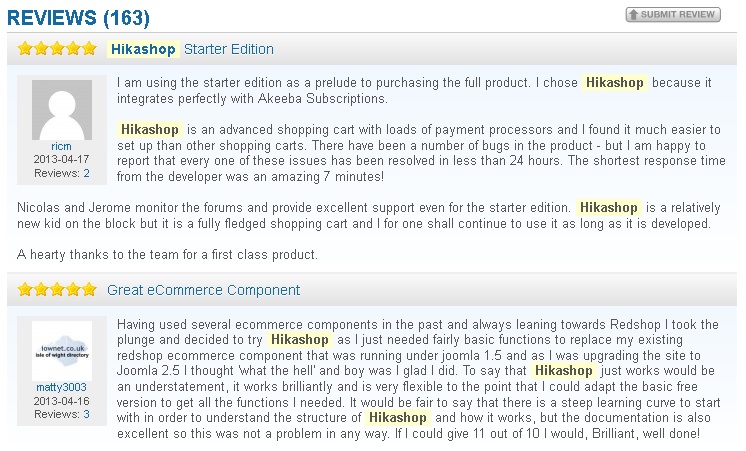View ricm's 2 reviews count link
746x451 pixels.
tap(86, 173)
